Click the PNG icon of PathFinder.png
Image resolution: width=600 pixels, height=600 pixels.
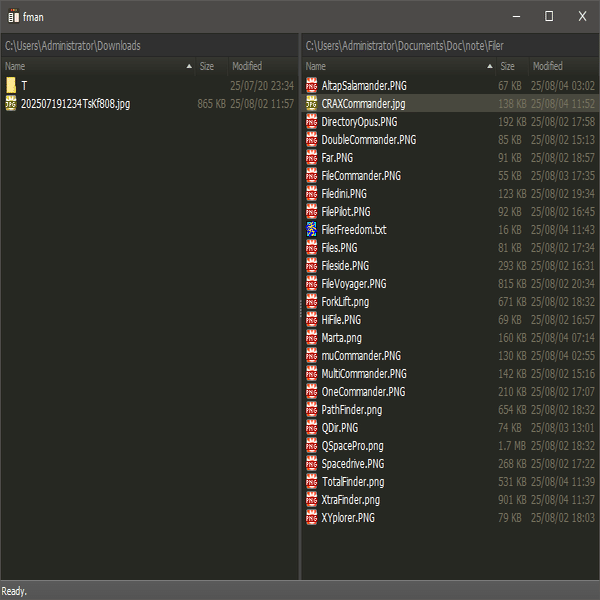tap(311, 410)
